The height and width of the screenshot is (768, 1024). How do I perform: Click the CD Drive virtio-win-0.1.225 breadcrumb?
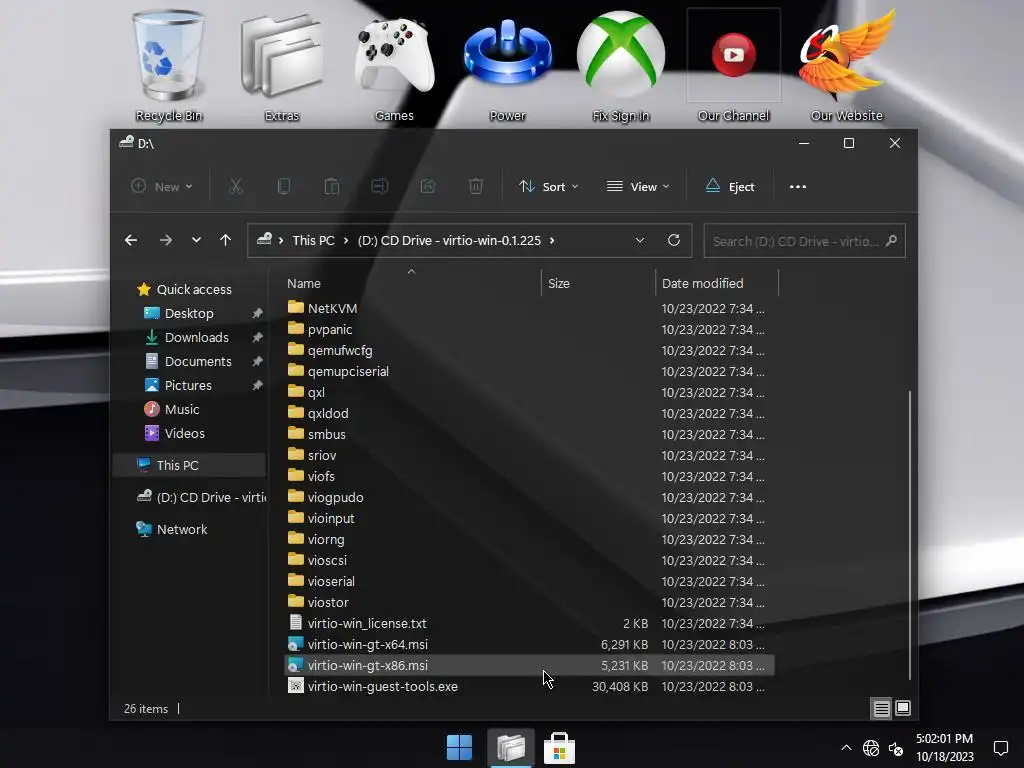(x=449, y=240)
